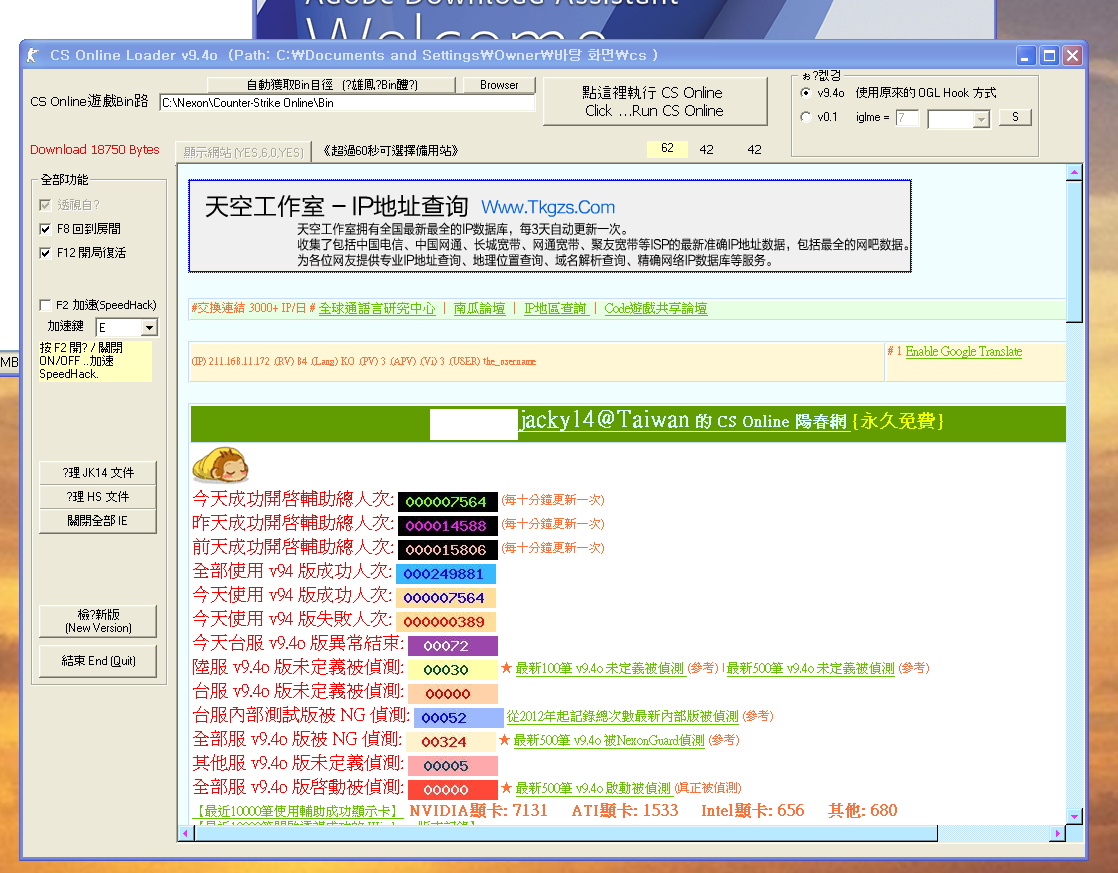Screen dimensions: 1118x873
Task: Click the 00052 internal test NG counter
Action: pyautogui.click(x=459, y=718)
